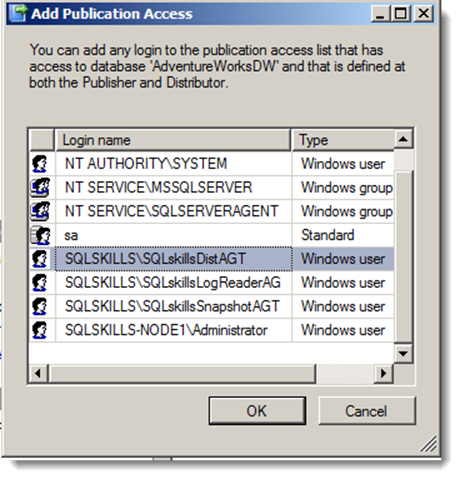Click the group icon beside NT SERVICE\SQLSERVERAGENT
The image size is (460, 479).
click(40, 211)
